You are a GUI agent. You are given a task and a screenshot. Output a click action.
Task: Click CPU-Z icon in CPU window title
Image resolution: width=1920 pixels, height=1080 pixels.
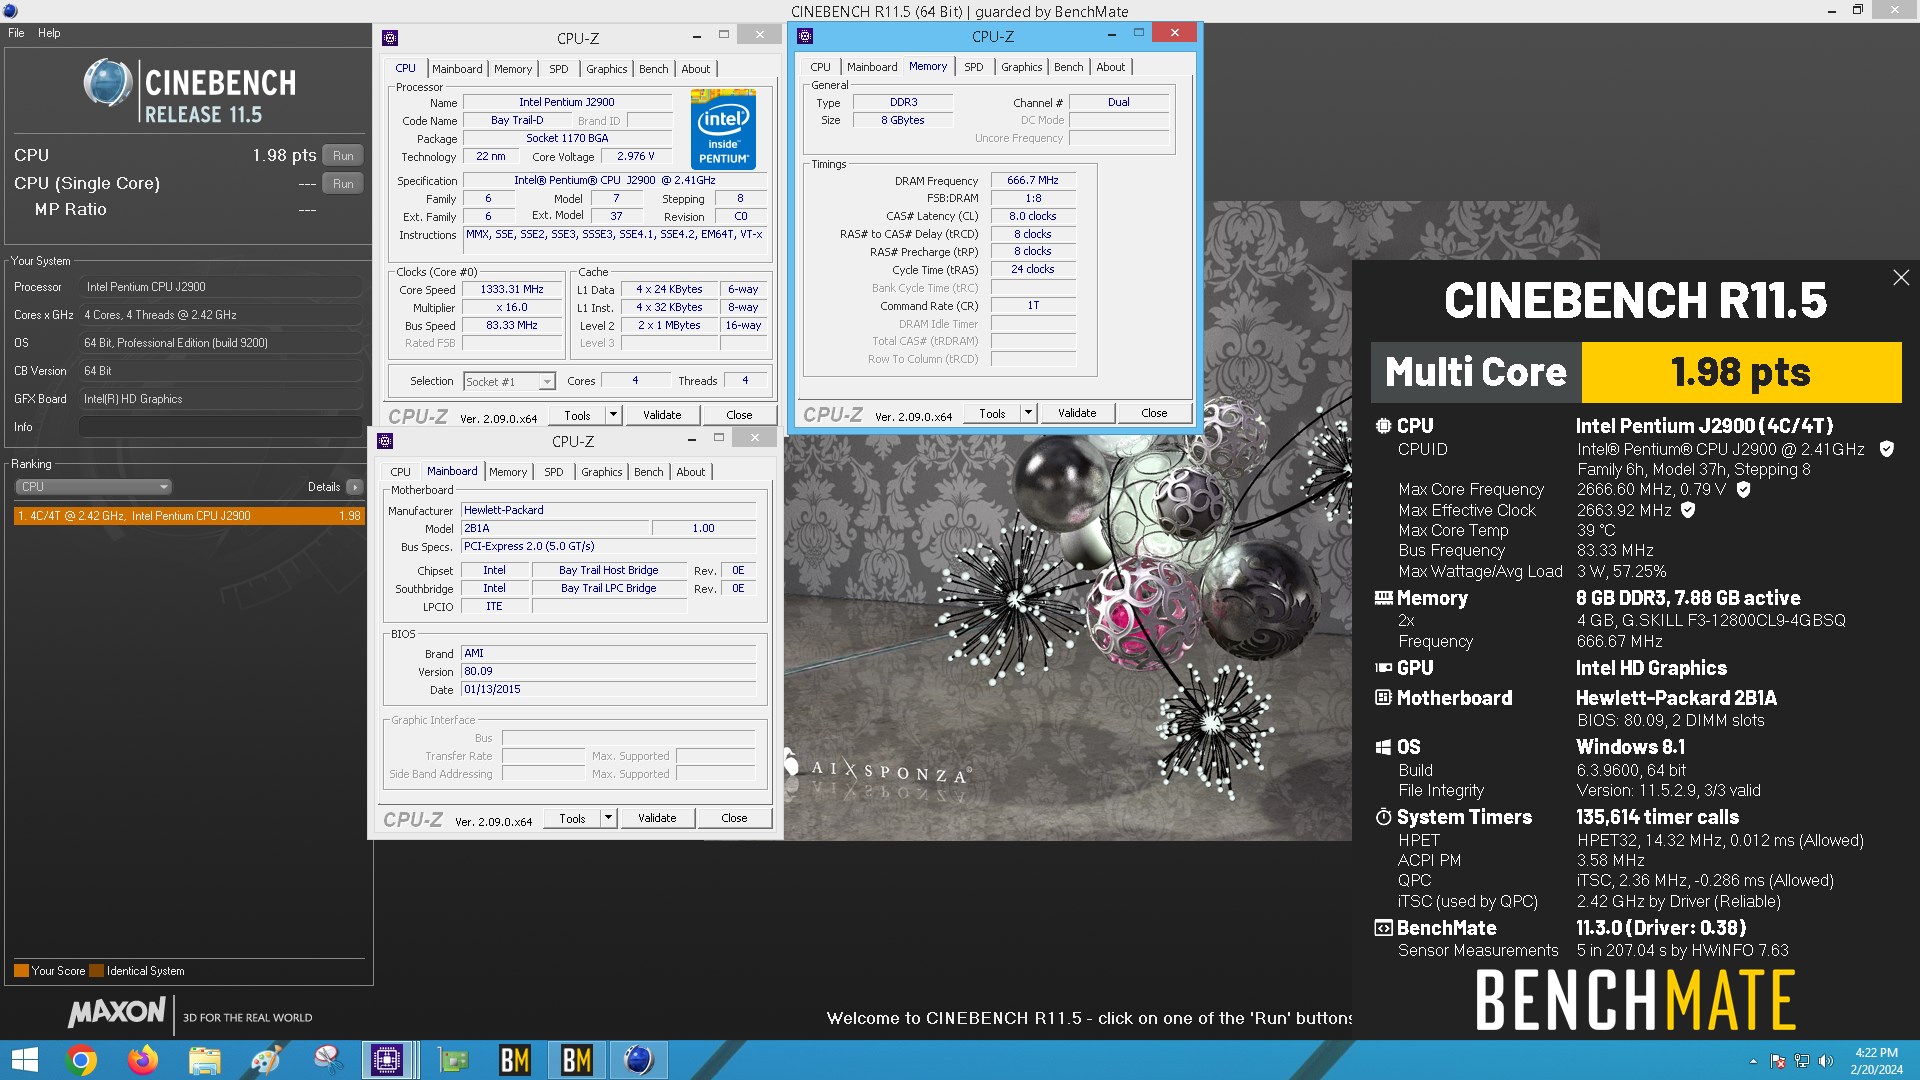tap(390, 38)
